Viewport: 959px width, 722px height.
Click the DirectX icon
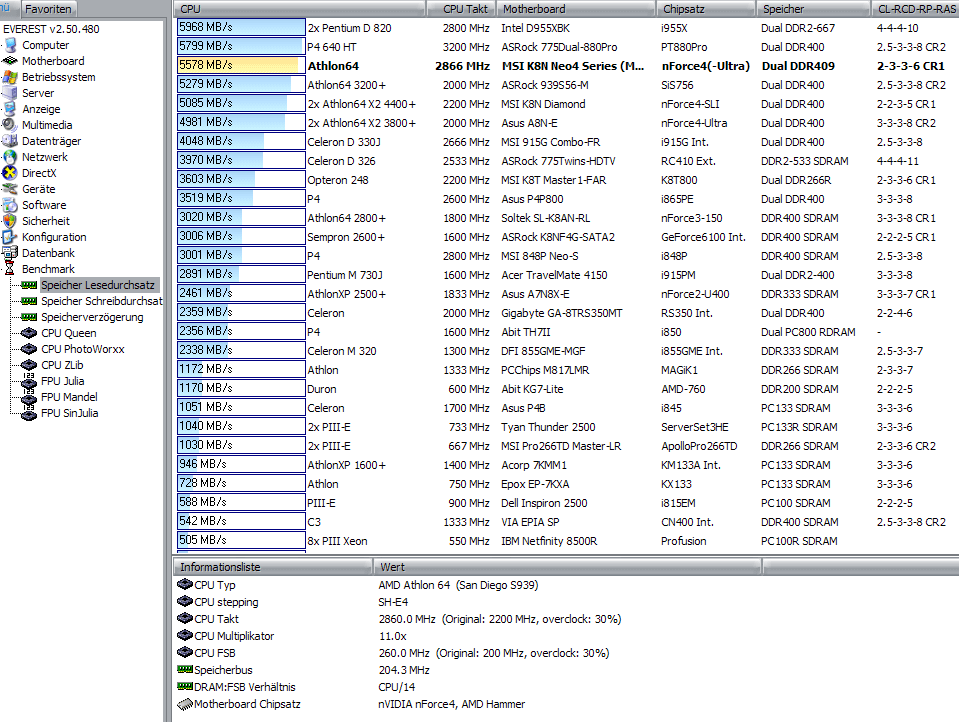[10, 173]
